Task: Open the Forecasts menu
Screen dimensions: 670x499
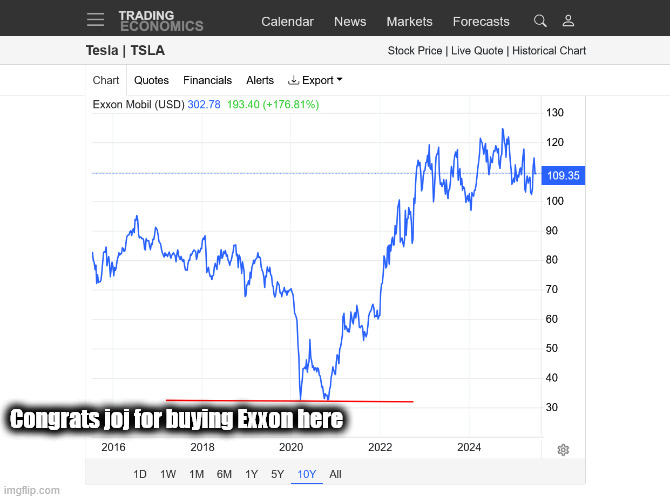Action: tap(481, 21)
